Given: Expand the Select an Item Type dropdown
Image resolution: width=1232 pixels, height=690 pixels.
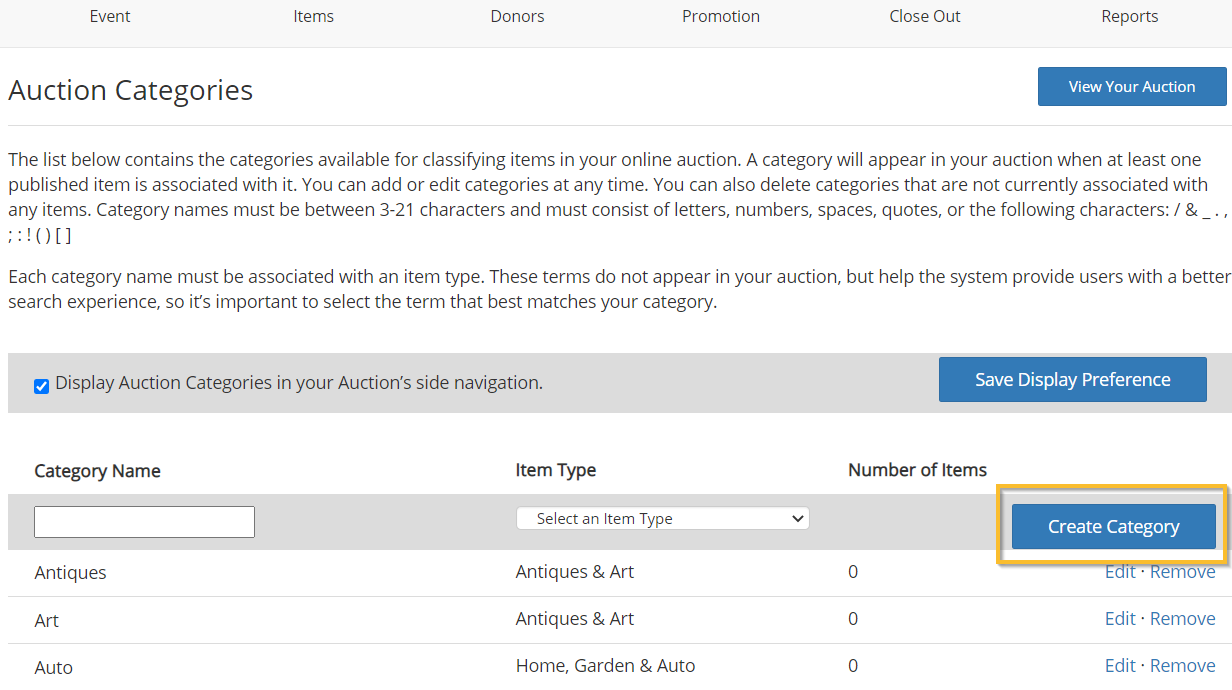Looking at the screenshot, I should (663, 519).
